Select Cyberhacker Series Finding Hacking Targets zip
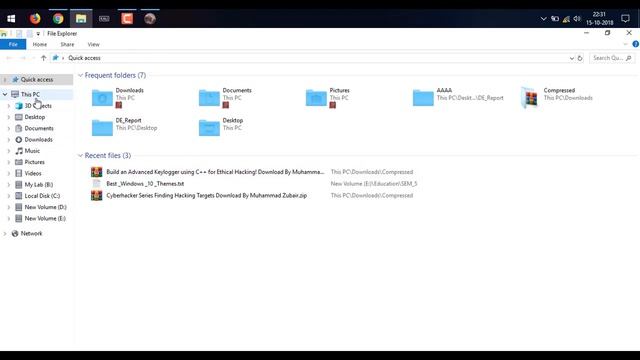 (207, 196)
